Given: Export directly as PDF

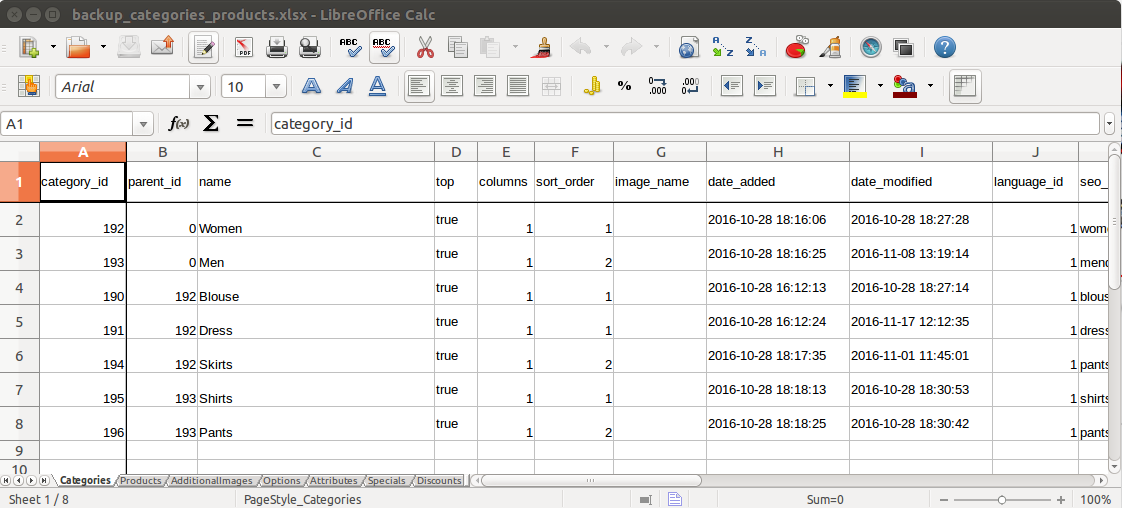Looking at the screenshot, I should [244, 47].
